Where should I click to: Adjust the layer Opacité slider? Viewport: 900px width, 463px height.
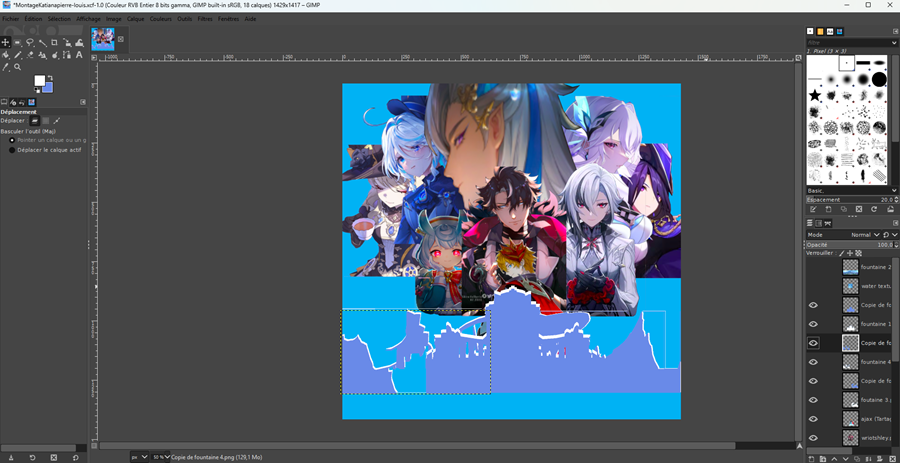850,244
